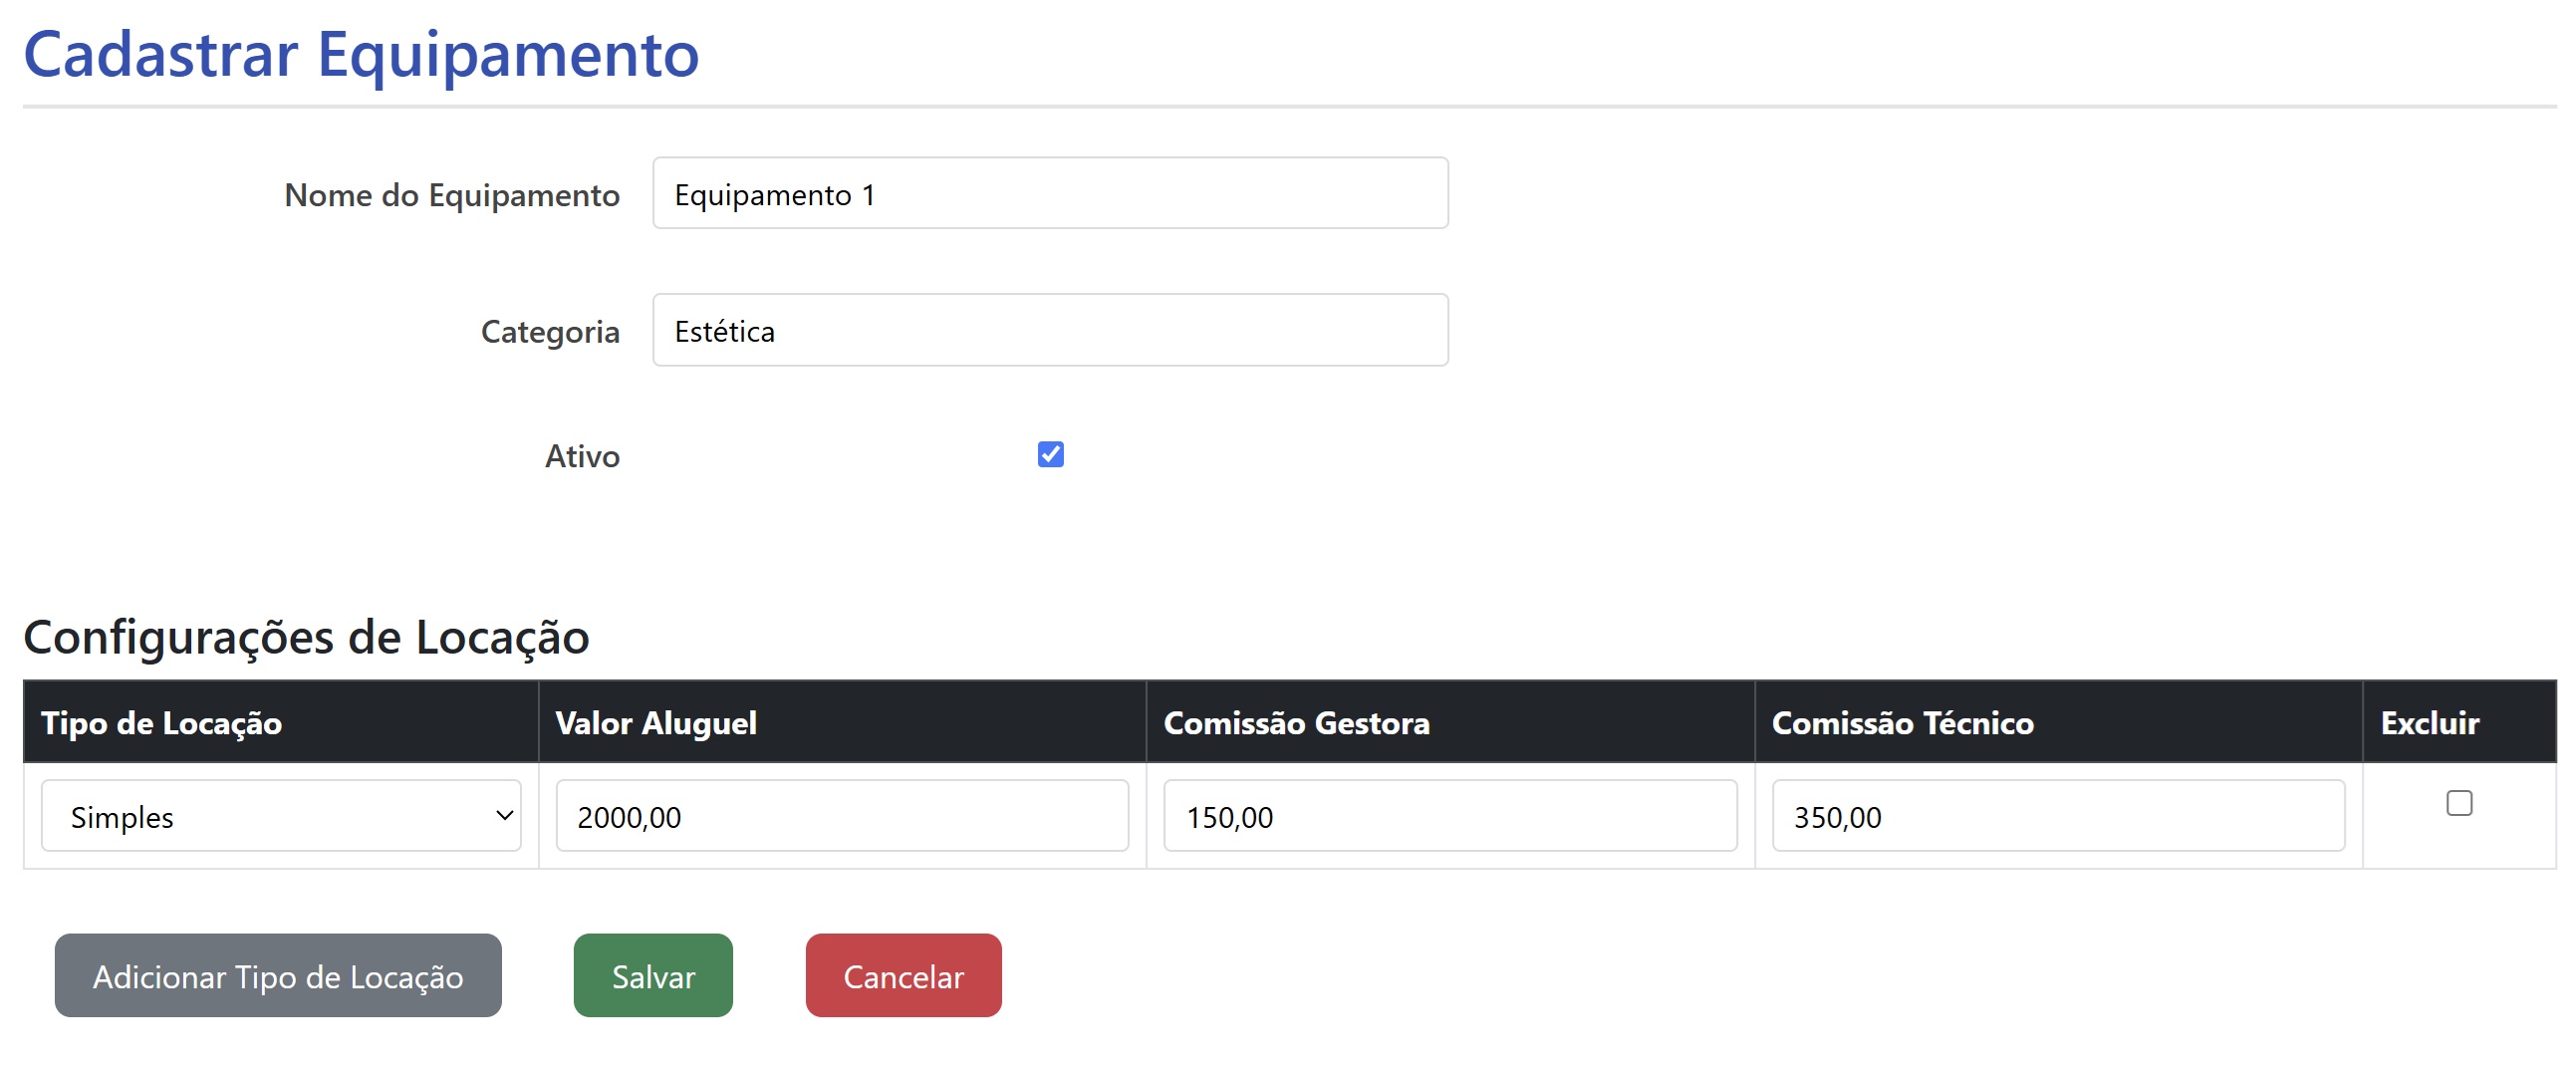Click the Comissão Técnico column header
2576x1074 pixels.
[x=1902, y=723]
